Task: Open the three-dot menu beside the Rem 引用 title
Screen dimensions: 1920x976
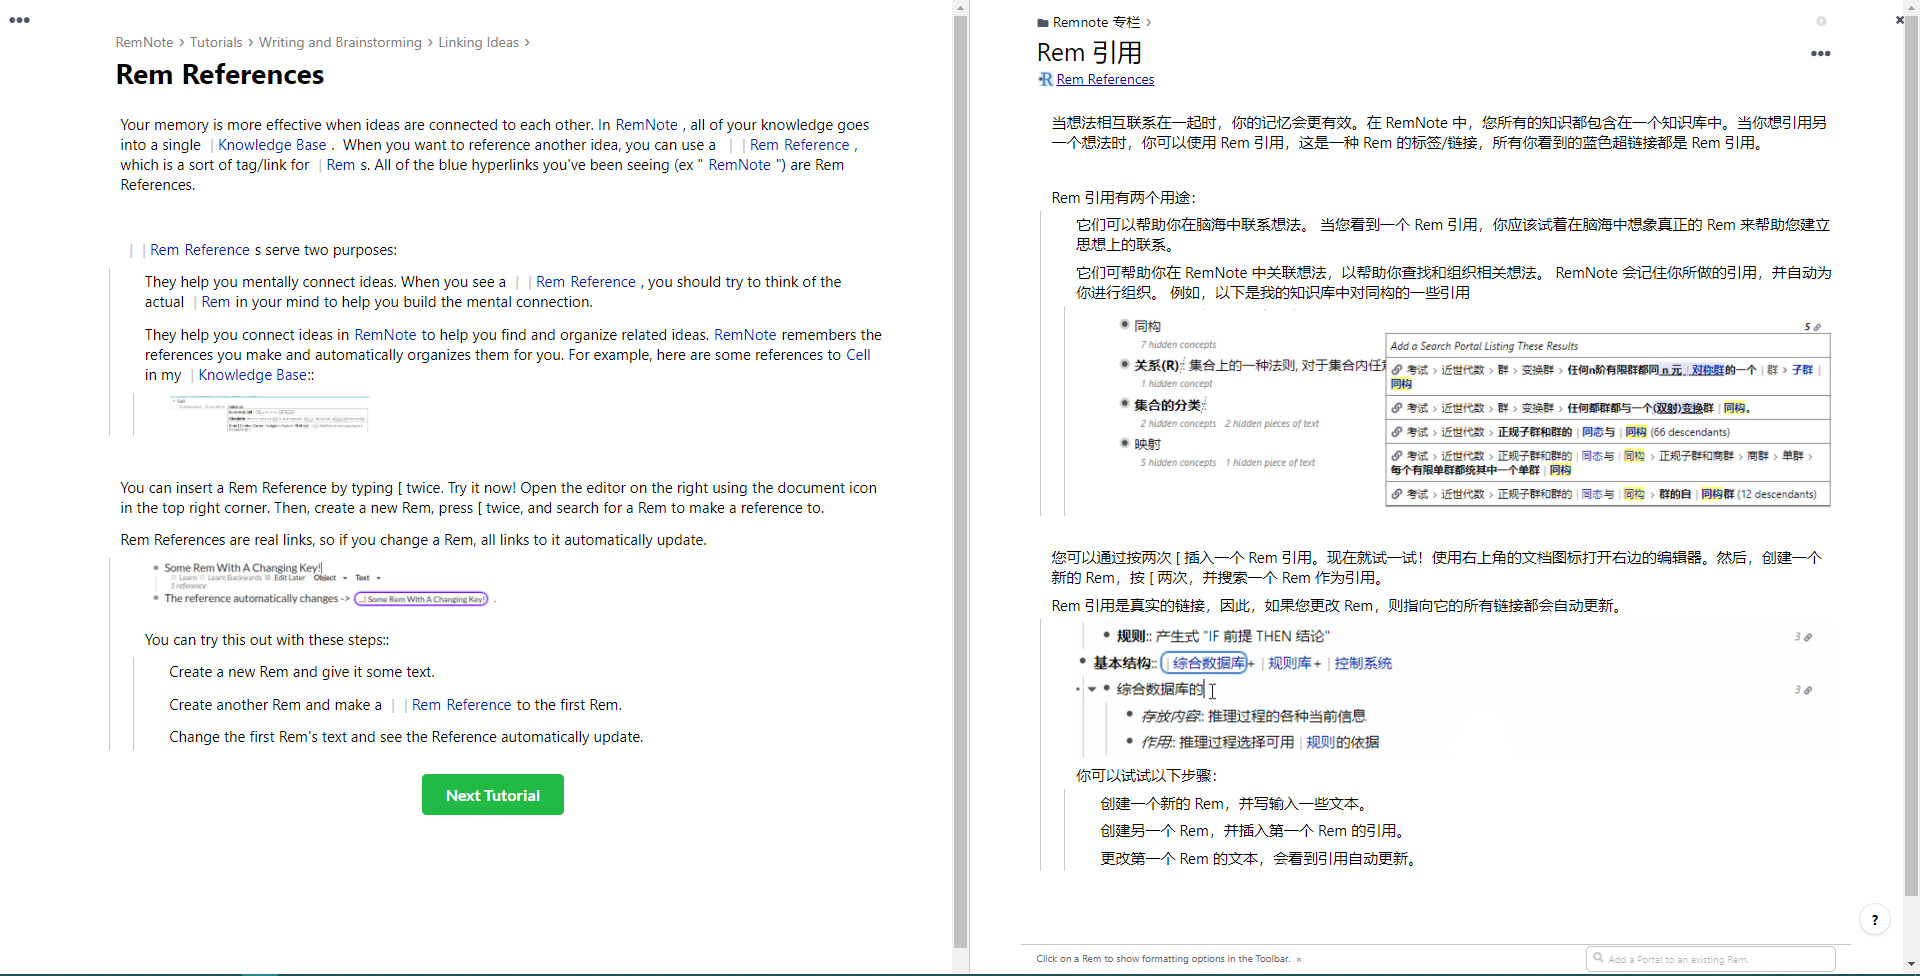Action: coord(1820,54)
